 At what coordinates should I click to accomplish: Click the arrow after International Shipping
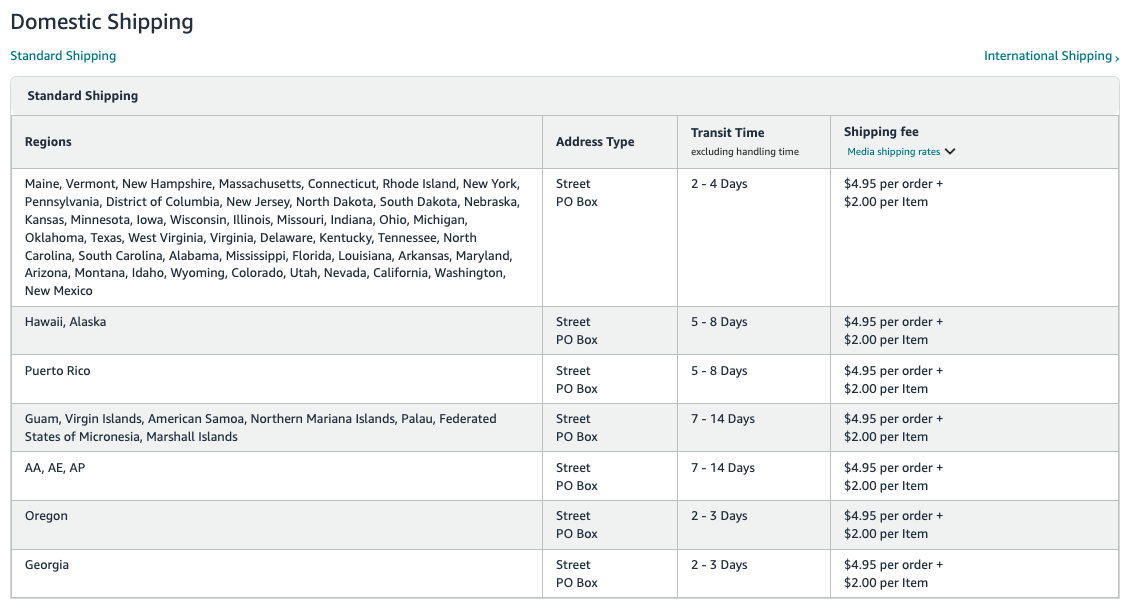[x=1116, y=58]
